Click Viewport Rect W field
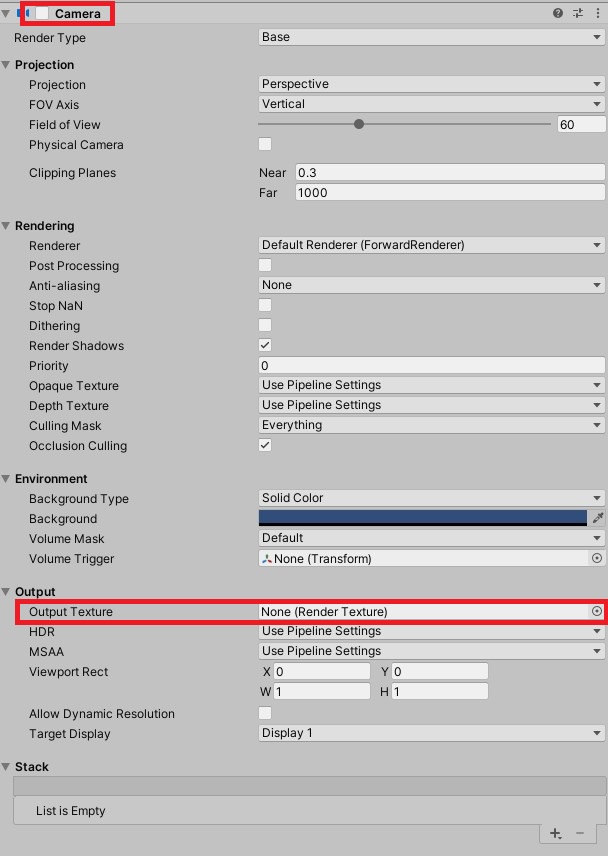The image size is (608, 856). point(322,692)
